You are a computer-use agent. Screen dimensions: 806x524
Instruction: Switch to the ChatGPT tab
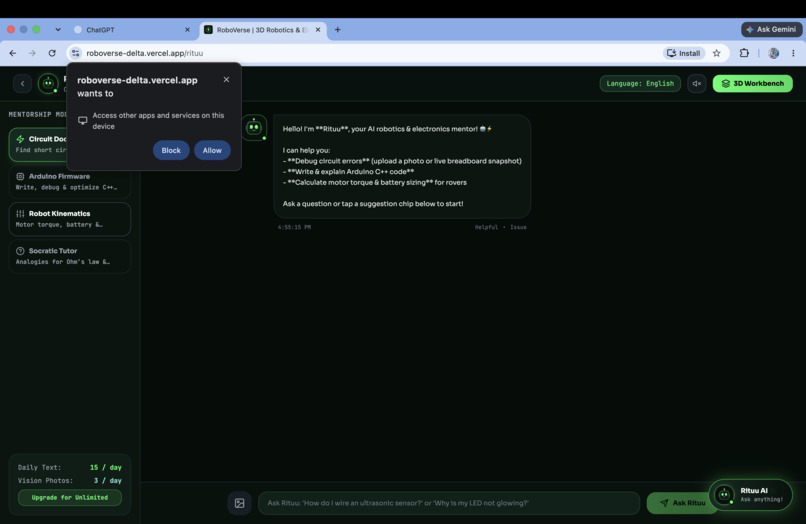(x=131, y=30)
